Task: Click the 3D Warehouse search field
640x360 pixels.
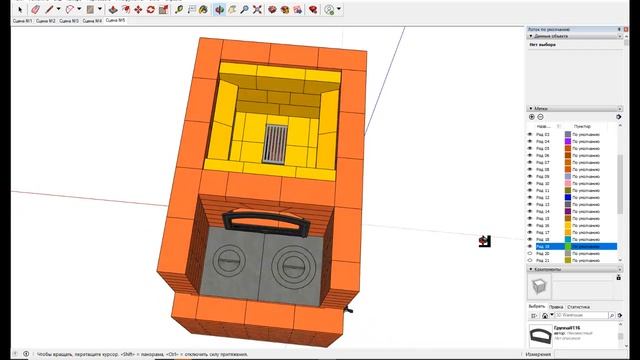Action: tap(581, 316)
